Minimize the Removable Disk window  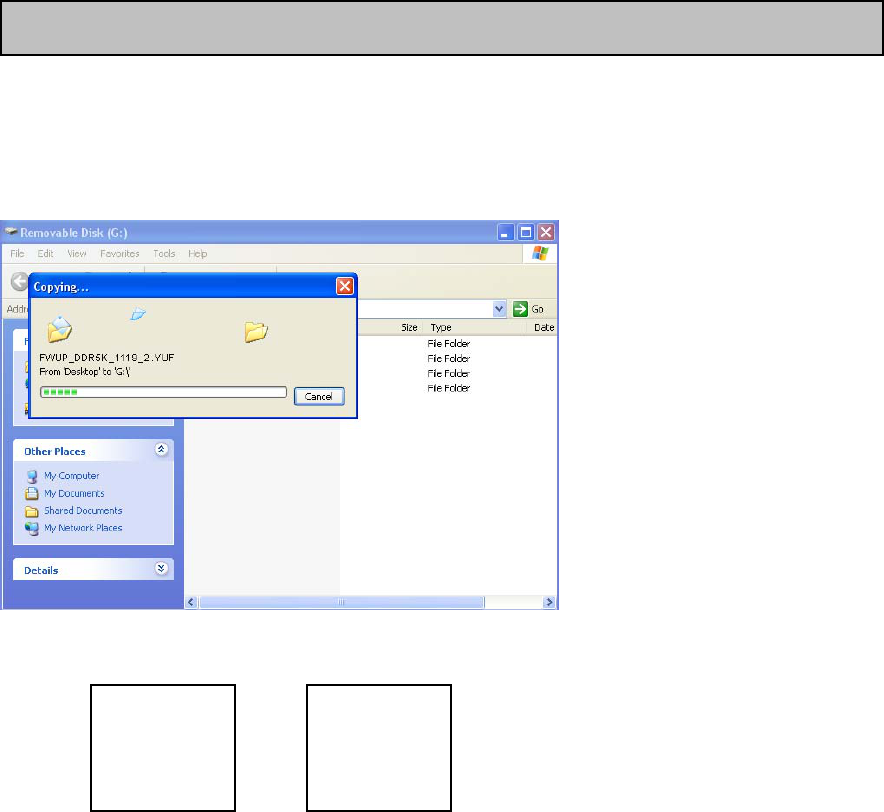pyautogui.click(x=506, y=232)
